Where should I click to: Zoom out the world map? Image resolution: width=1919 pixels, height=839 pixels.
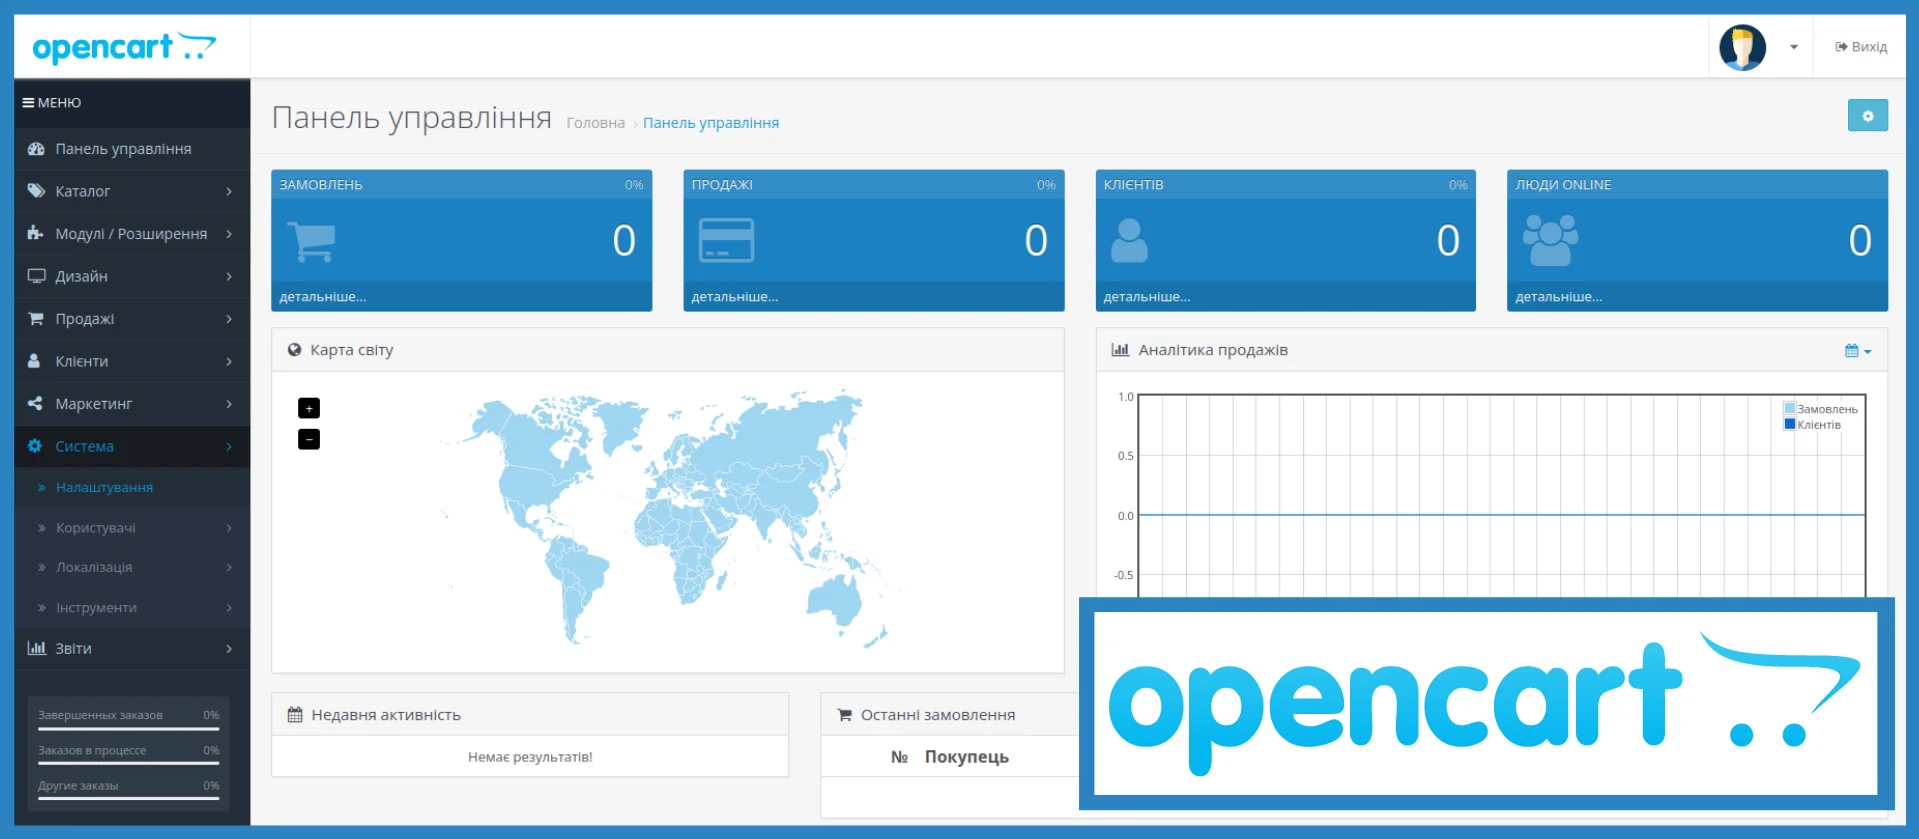309,439
